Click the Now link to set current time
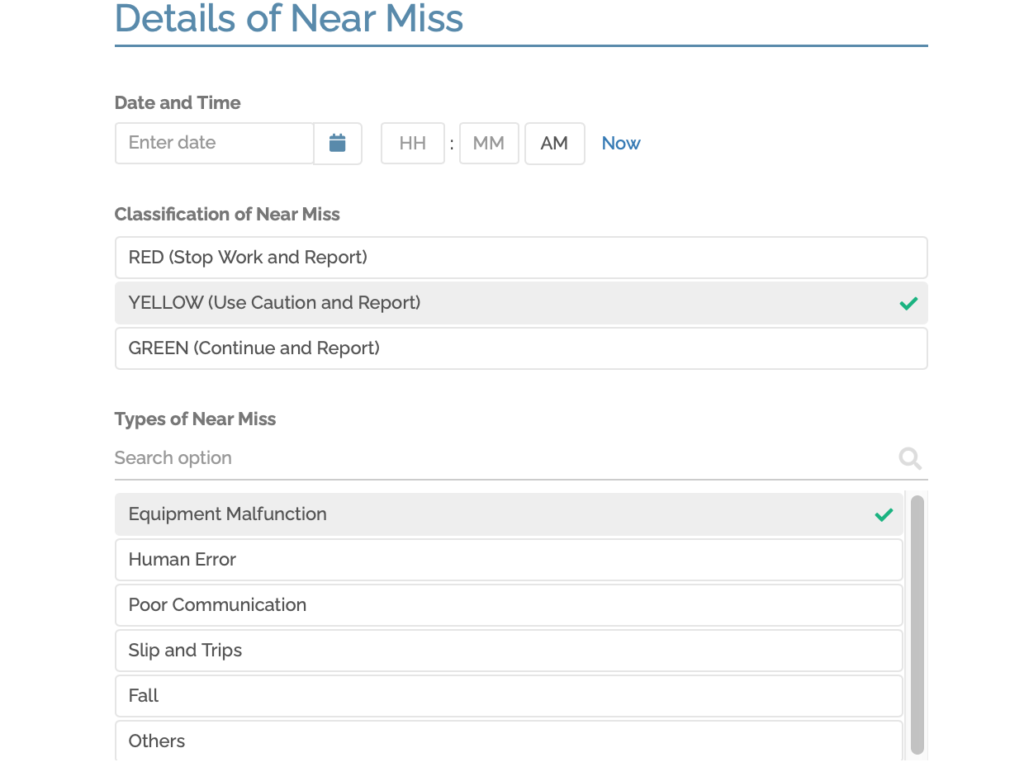The width and height of the screenshot is (1024, 767). [620, 143]
